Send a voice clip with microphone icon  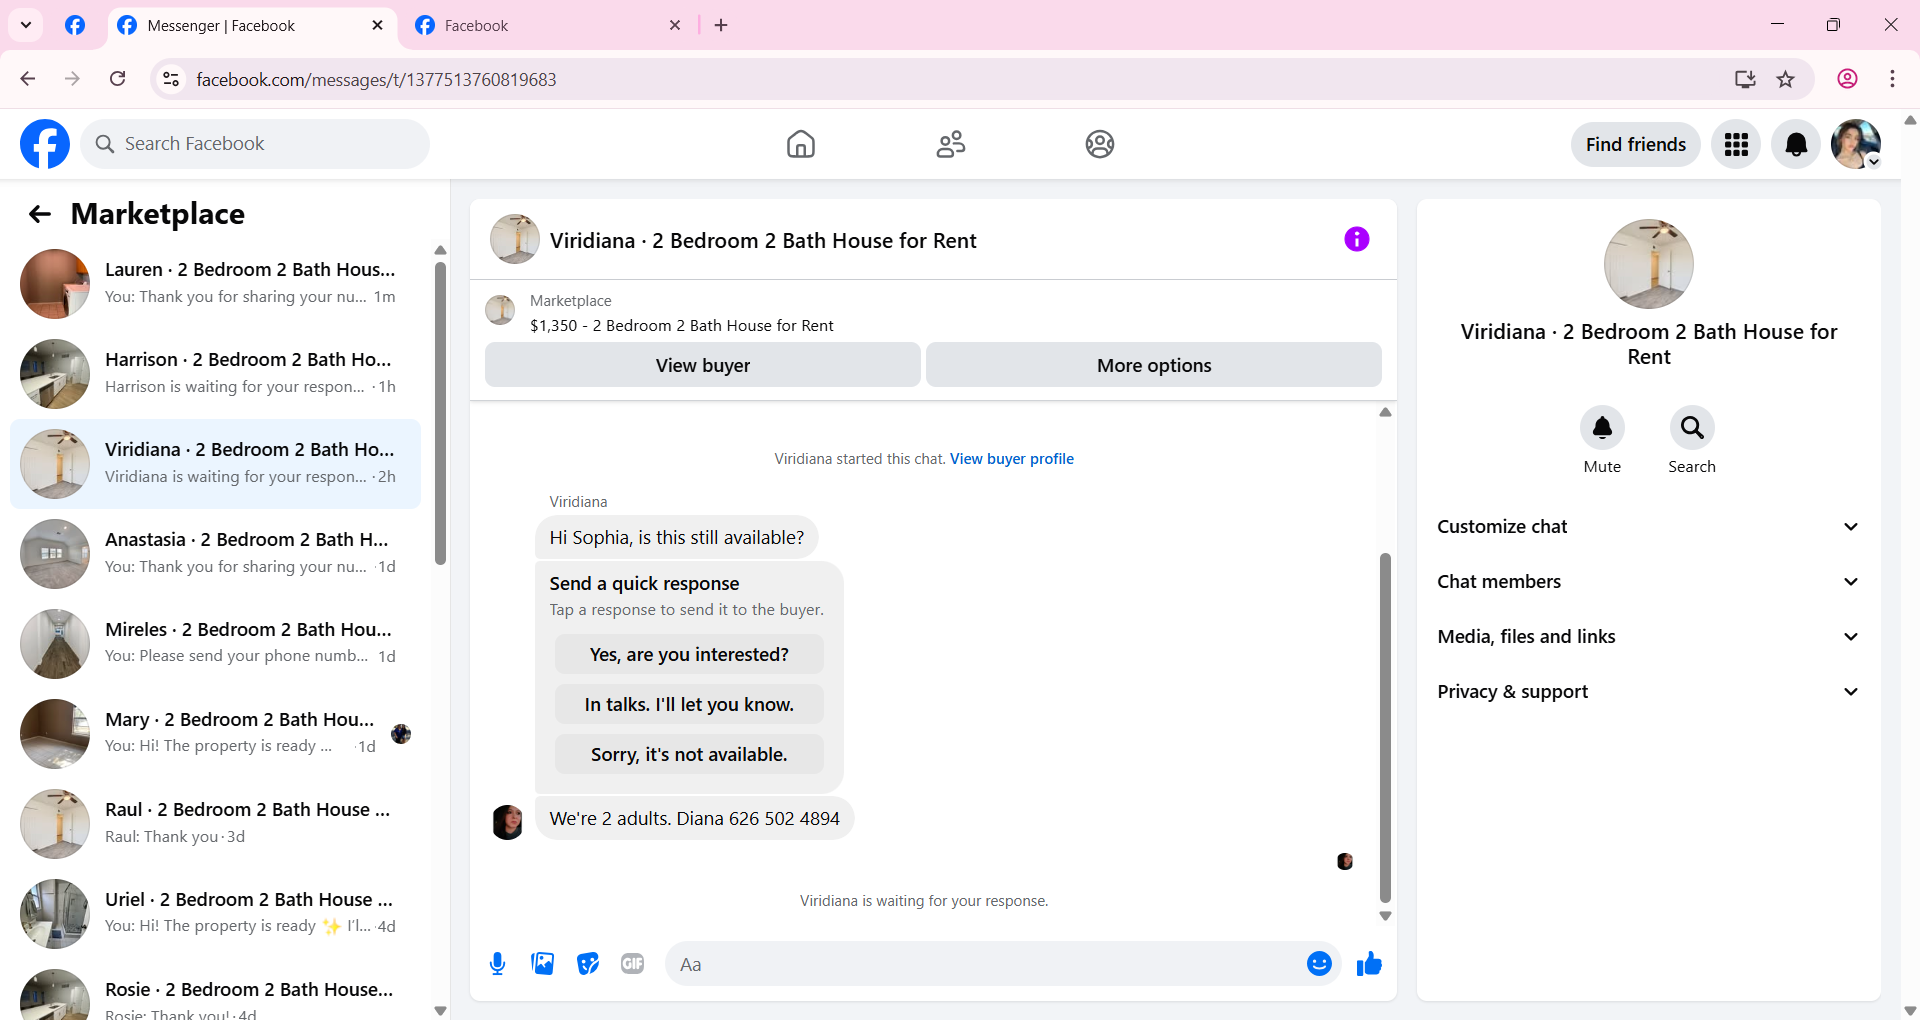[497, 964]
